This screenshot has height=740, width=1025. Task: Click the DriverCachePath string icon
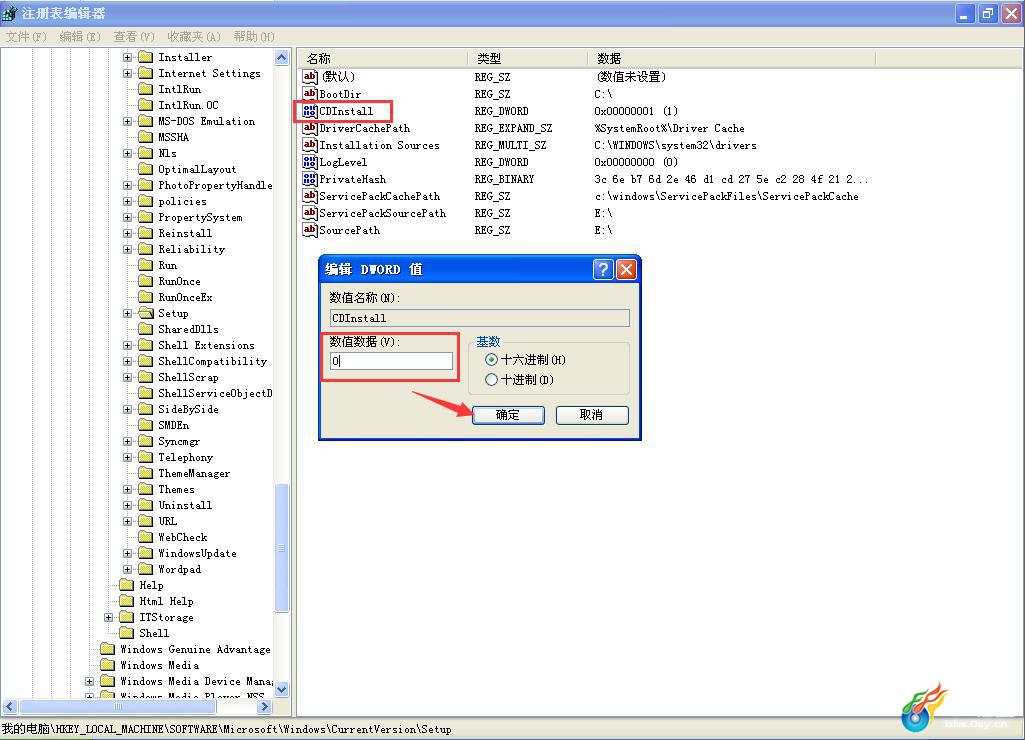[310, 128]
